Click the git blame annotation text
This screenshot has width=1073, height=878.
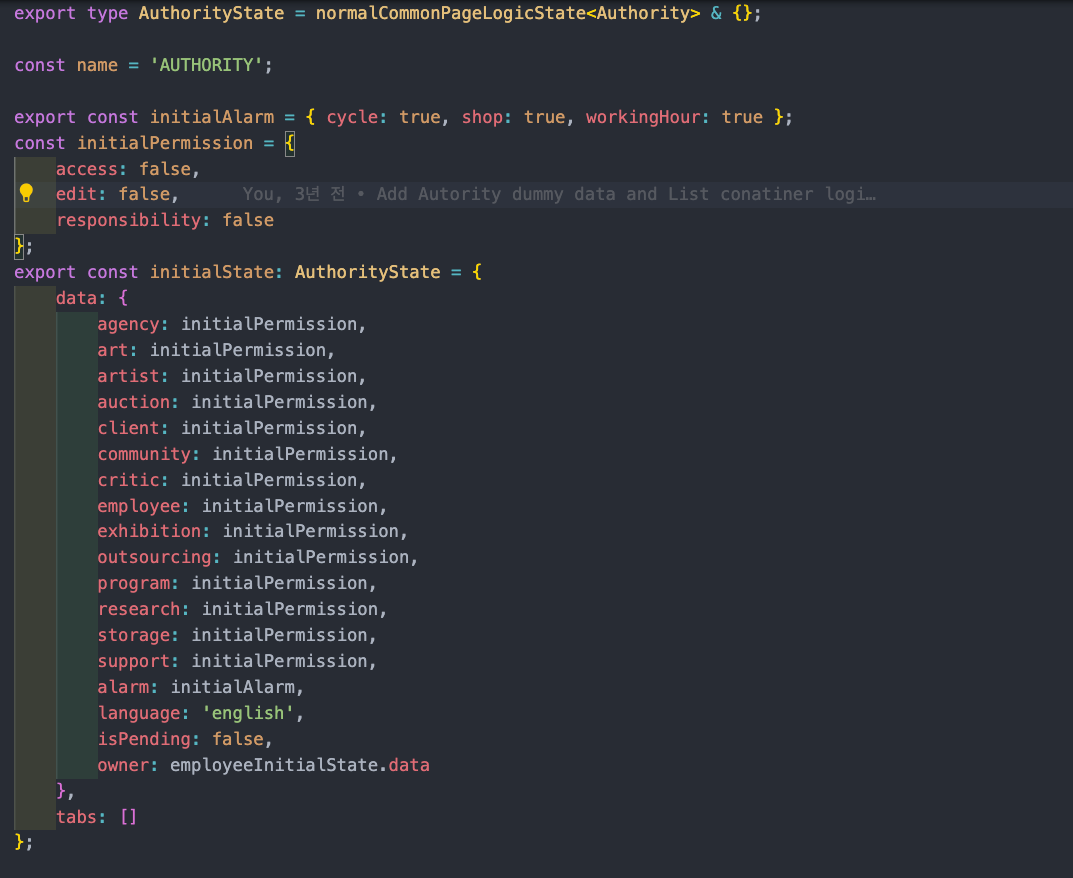(558, 194)
